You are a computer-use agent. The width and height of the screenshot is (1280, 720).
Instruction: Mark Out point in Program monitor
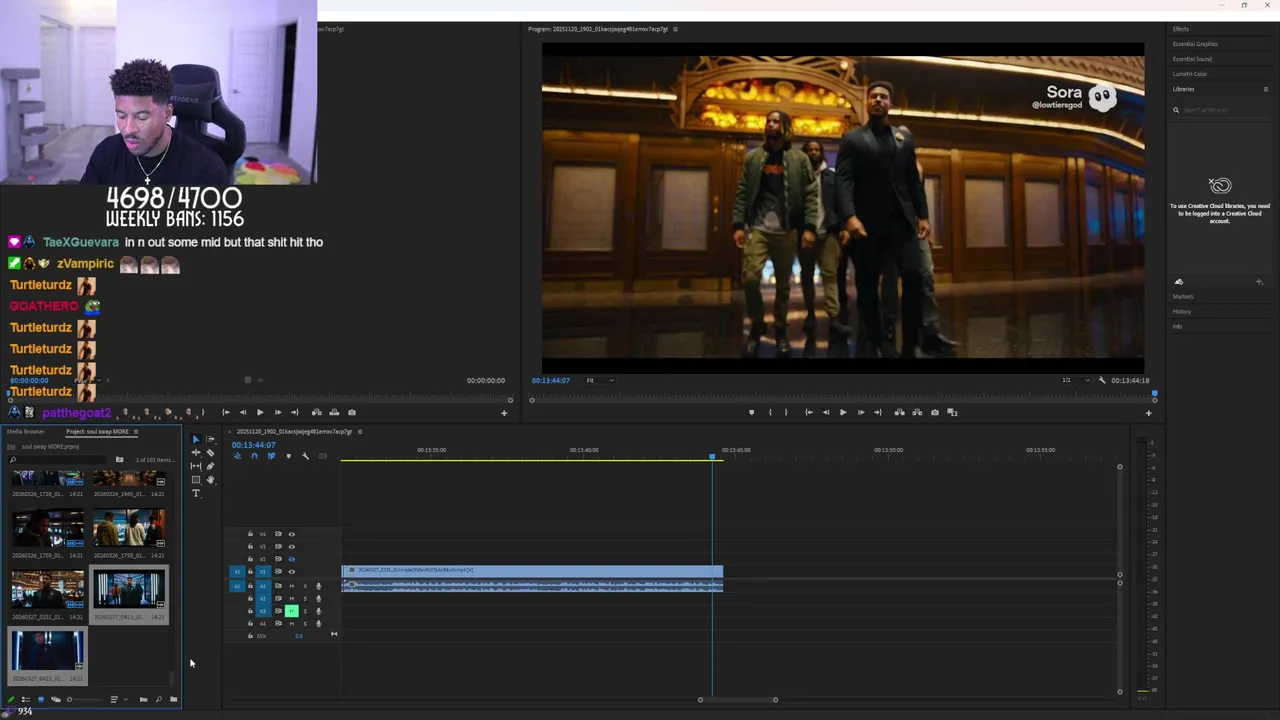[x=786, y=412]
